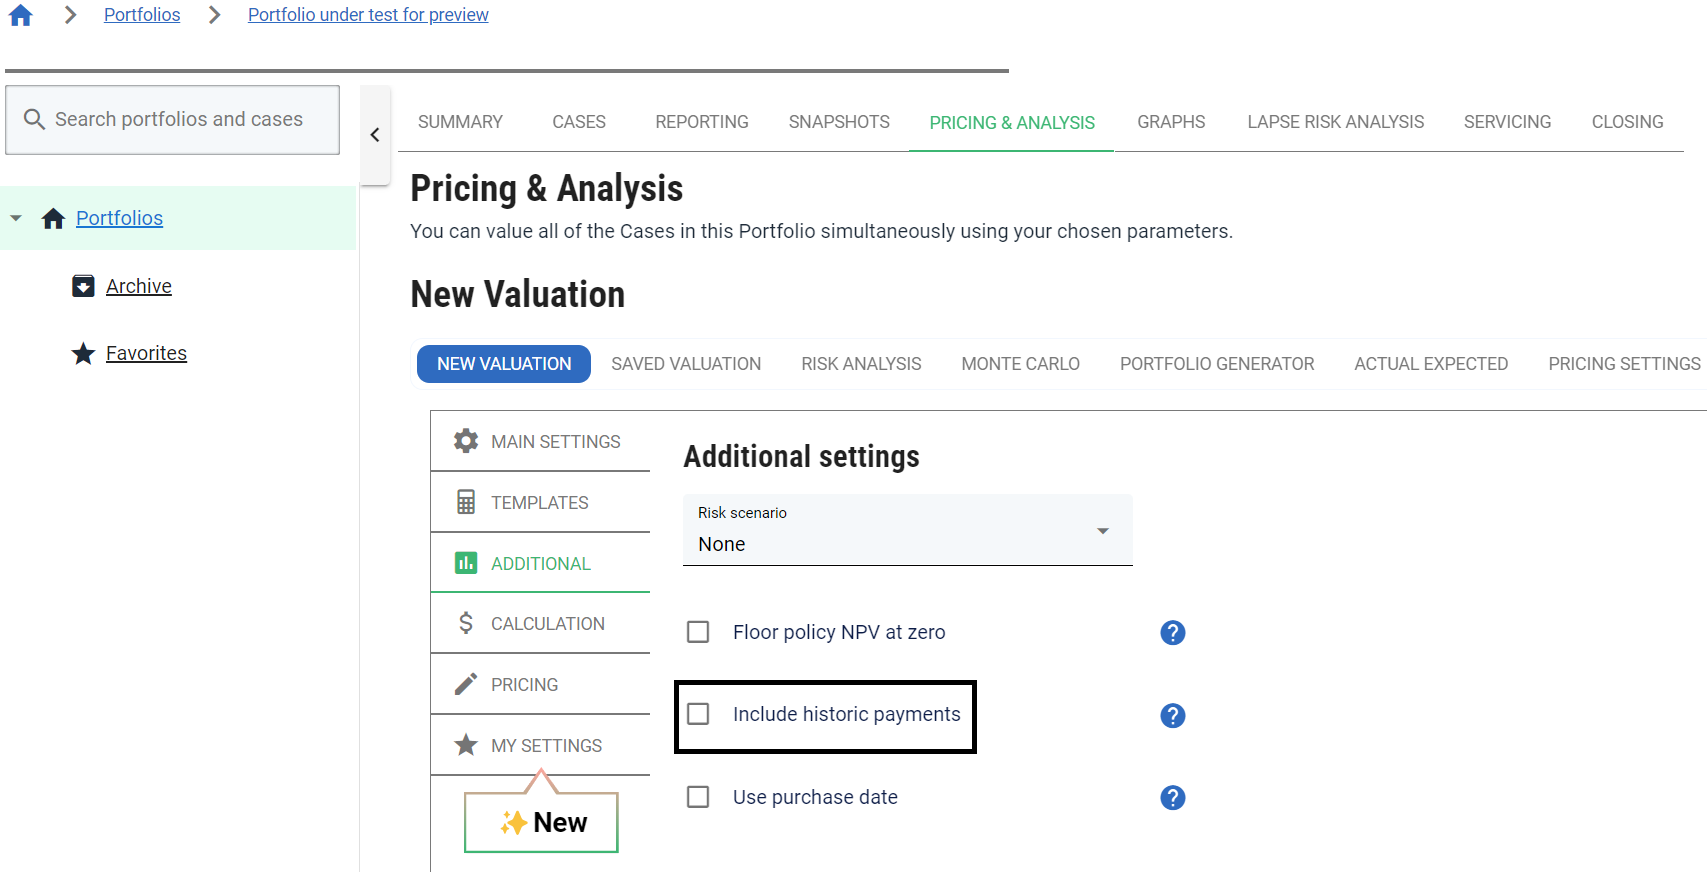Collapse the left sidebar with chevron
Image resolution: width=1707 pixels, height=872 pixels.
coord(375,135)
